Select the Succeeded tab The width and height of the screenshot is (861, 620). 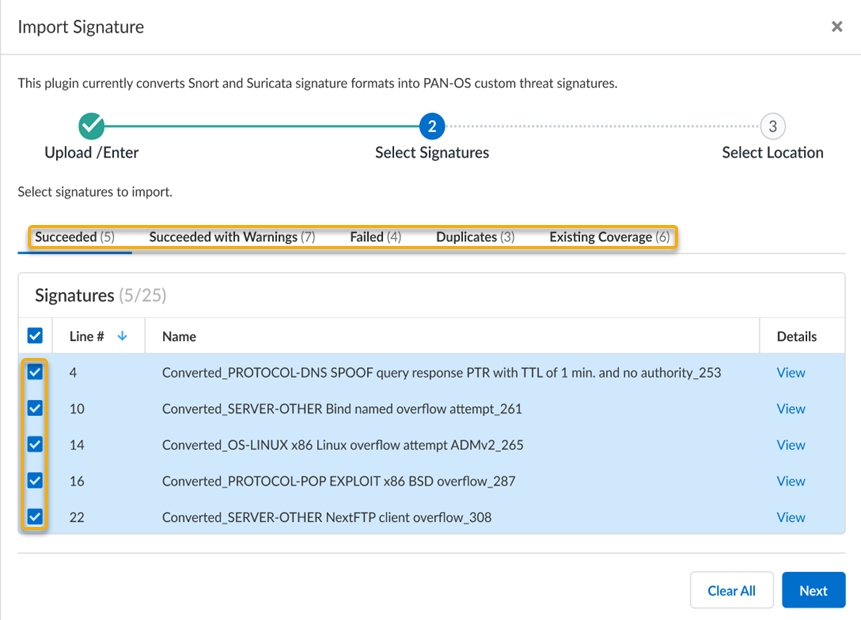[74, 237]
